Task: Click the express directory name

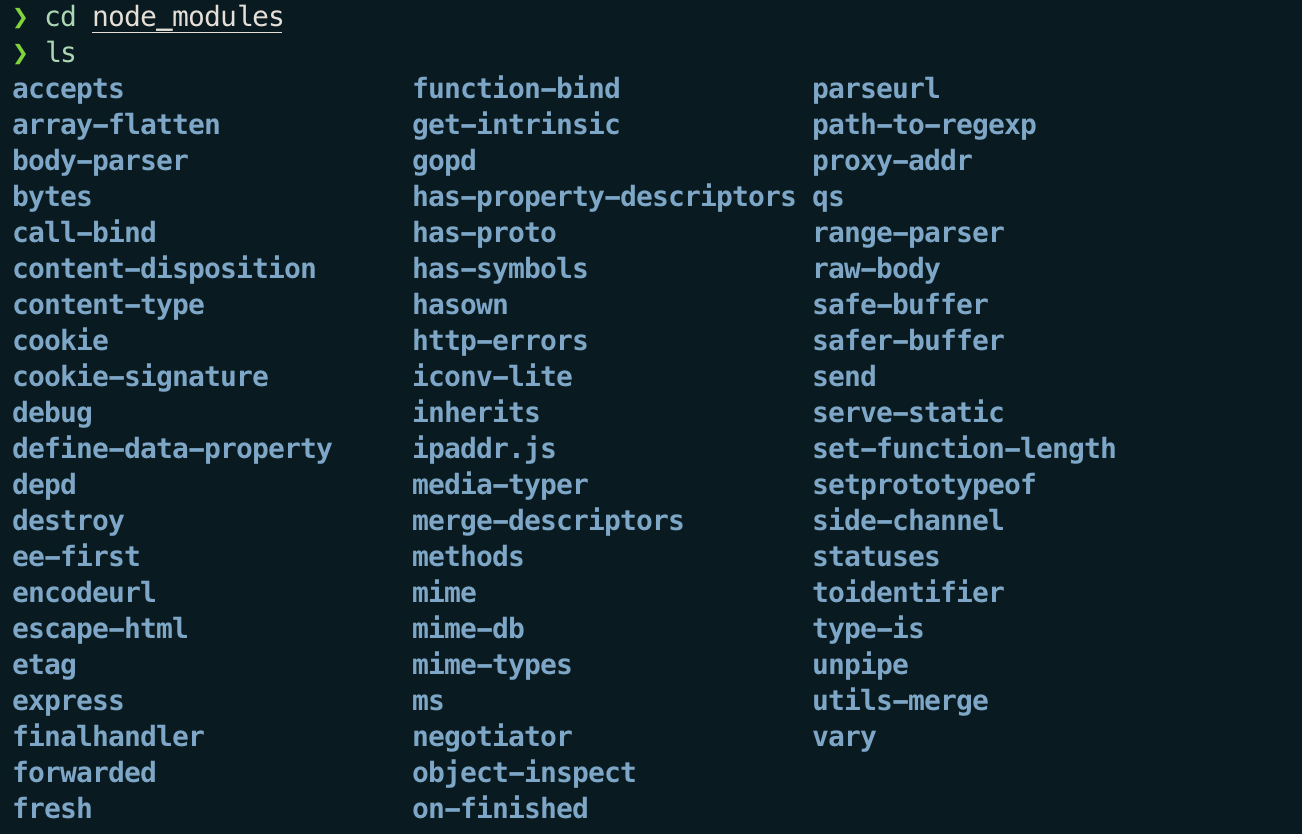Action: coord(68,701)
